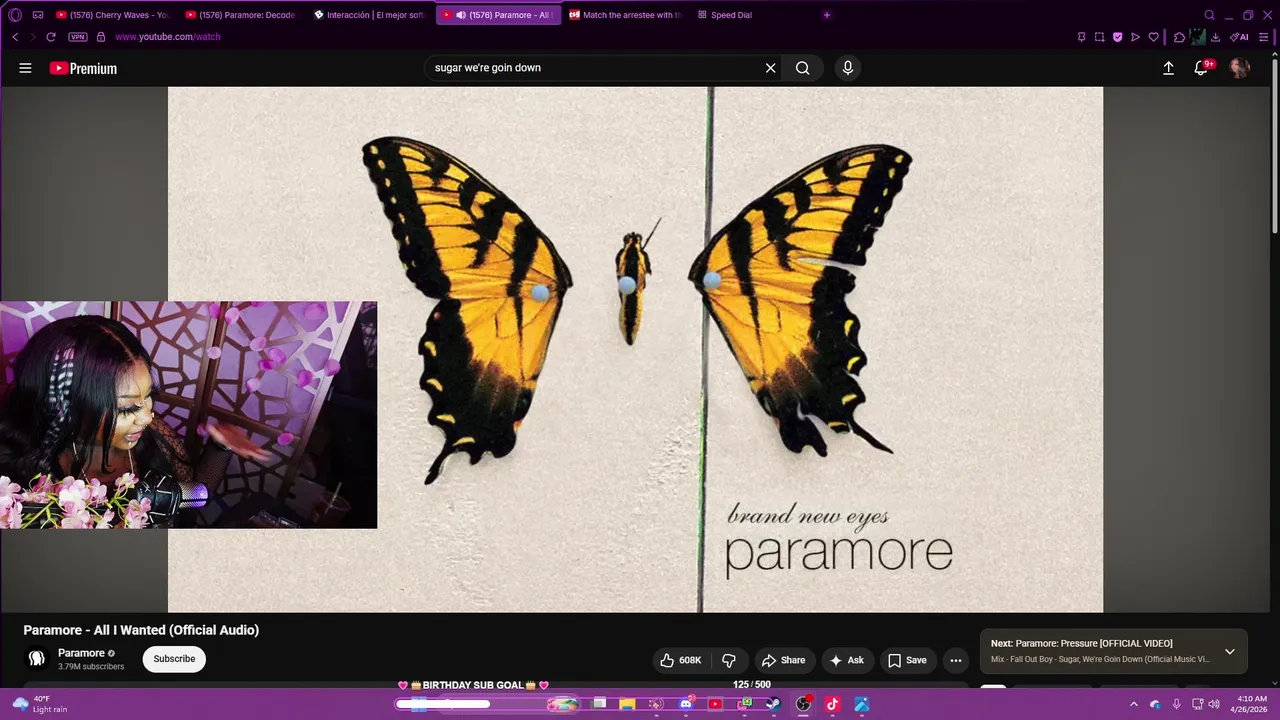This screenshot has height=720, width=1280.
Task: Share the Paramore video
Action: click(783, 660)
